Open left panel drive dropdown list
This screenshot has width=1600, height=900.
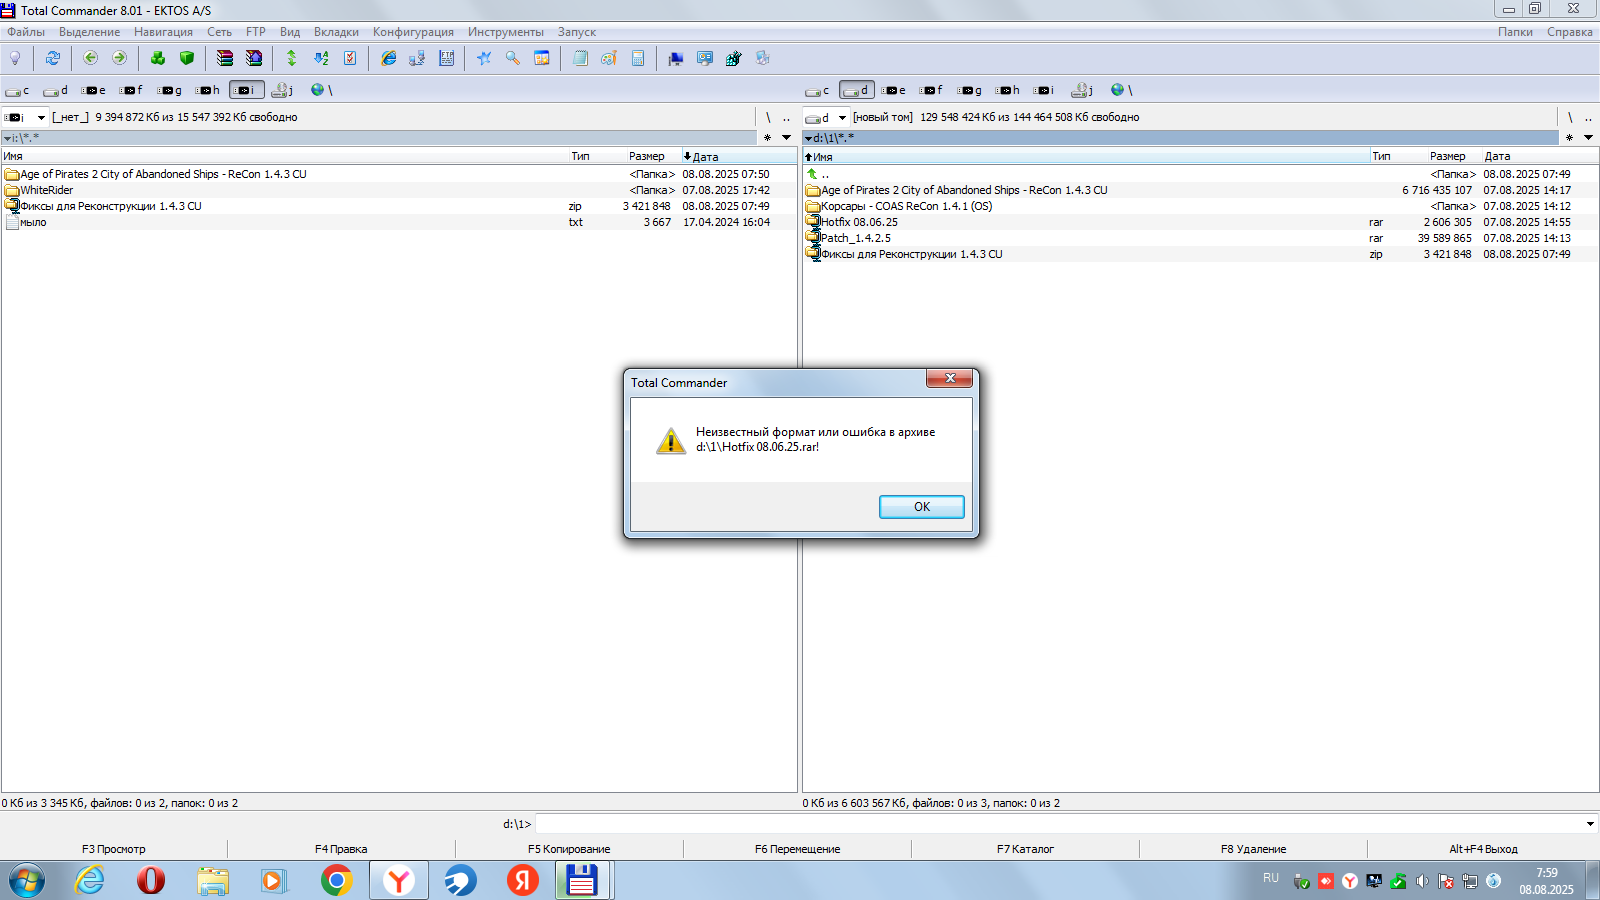(41, 117)
